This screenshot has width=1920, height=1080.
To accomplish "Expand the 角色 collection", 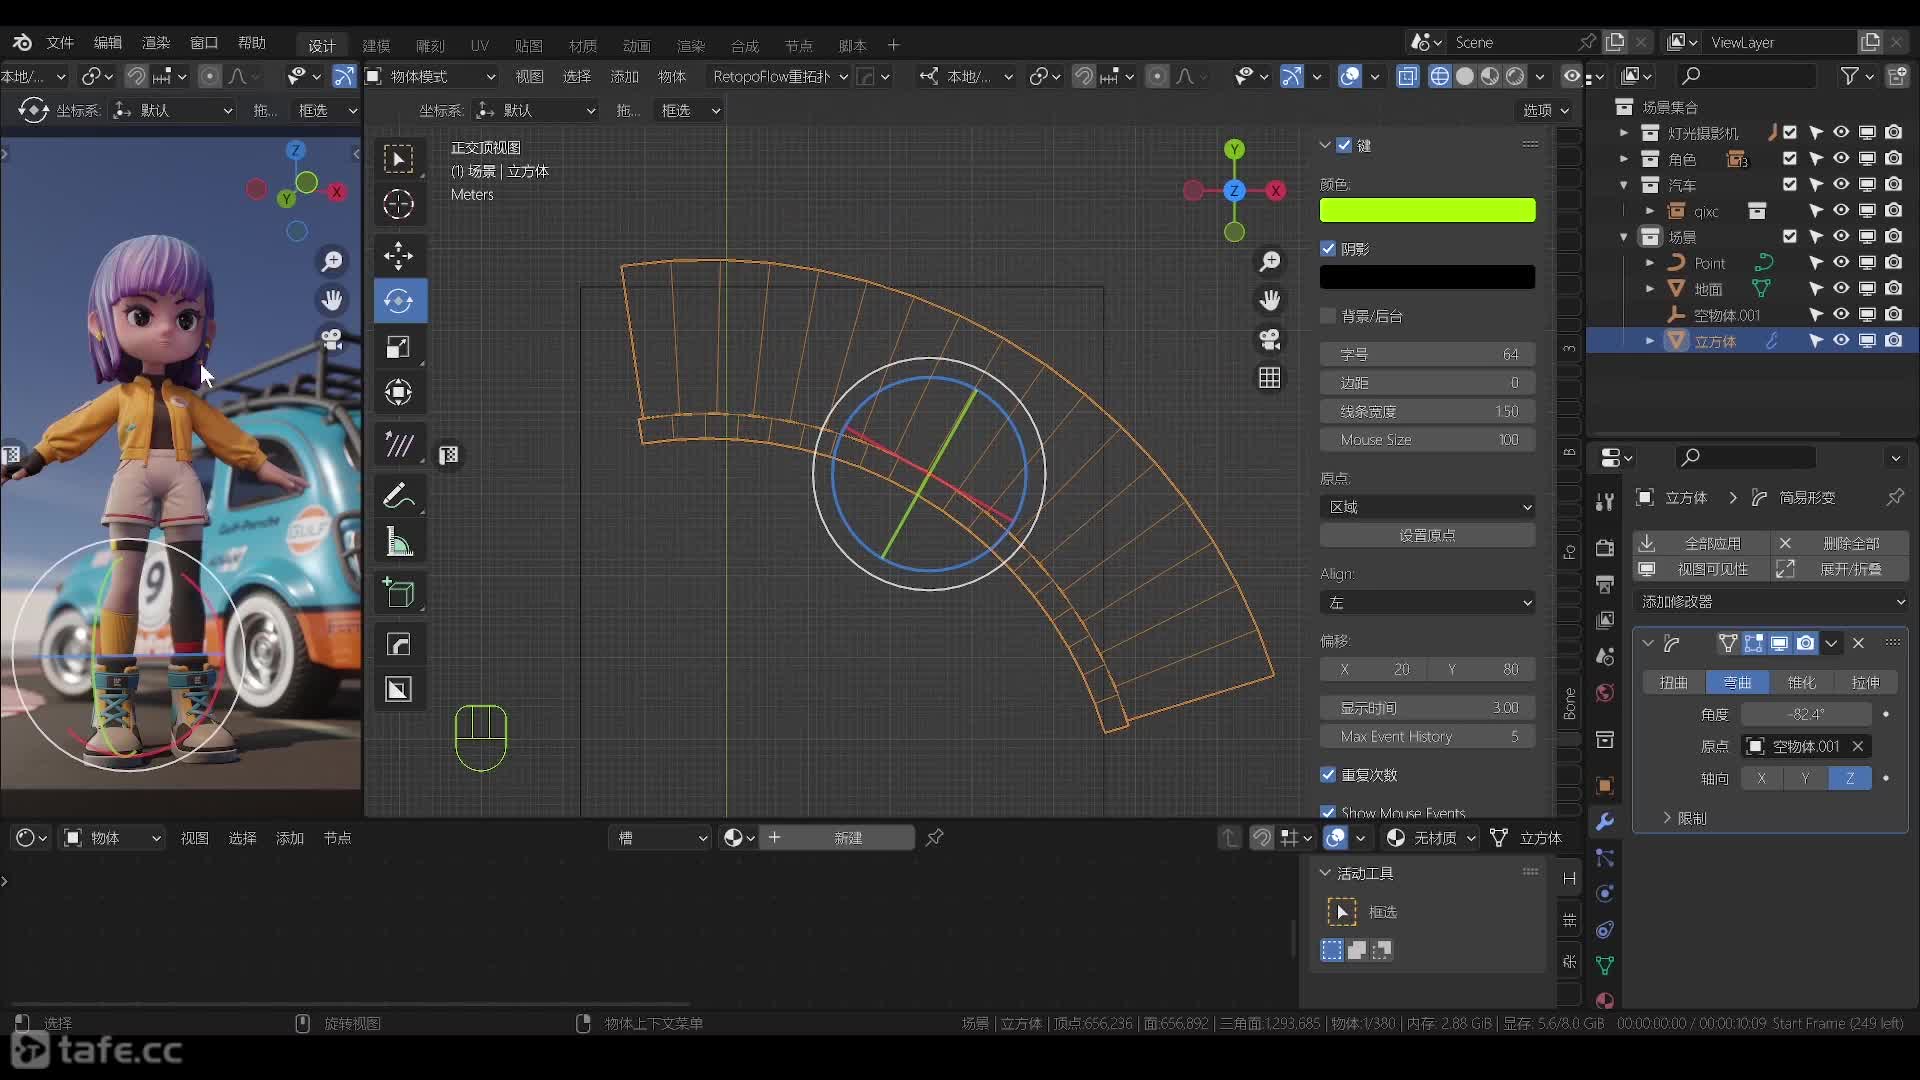I will 1624,159.
